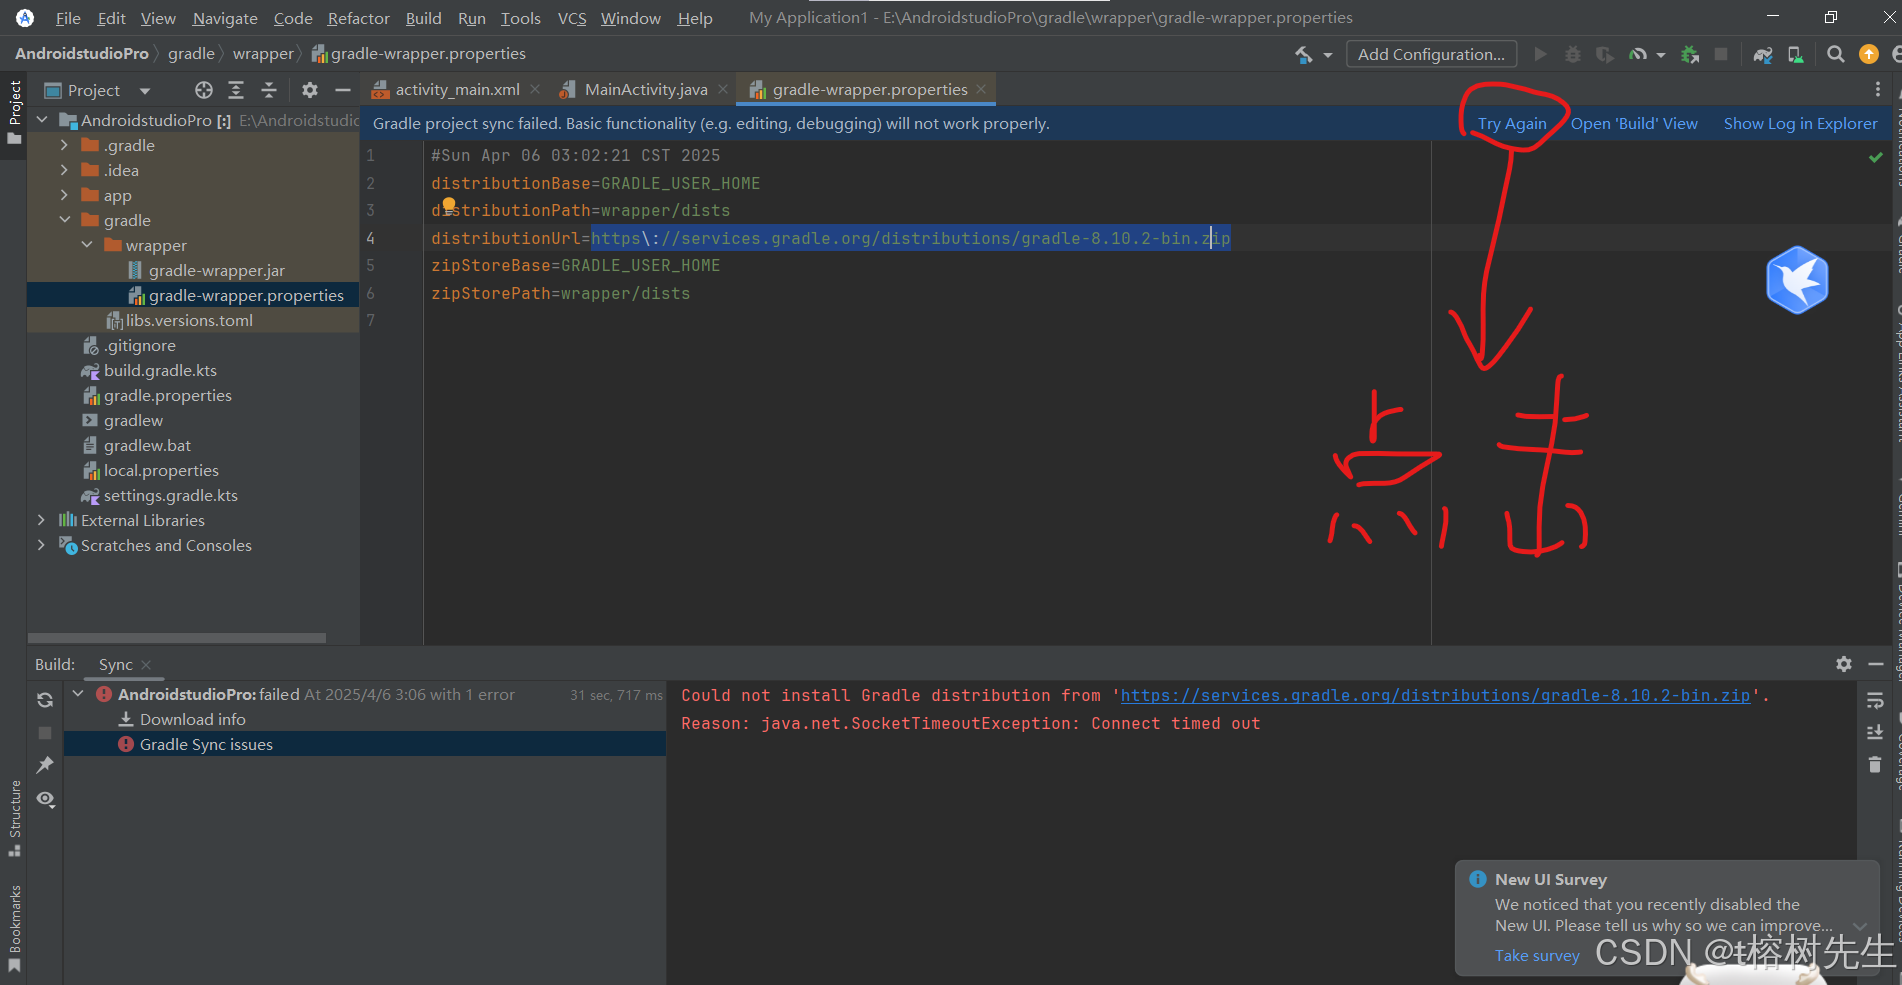Open the Project view dropdown
Image resolution: width=1902 pixels, height=985 pixels.
[x=144, y=91]
